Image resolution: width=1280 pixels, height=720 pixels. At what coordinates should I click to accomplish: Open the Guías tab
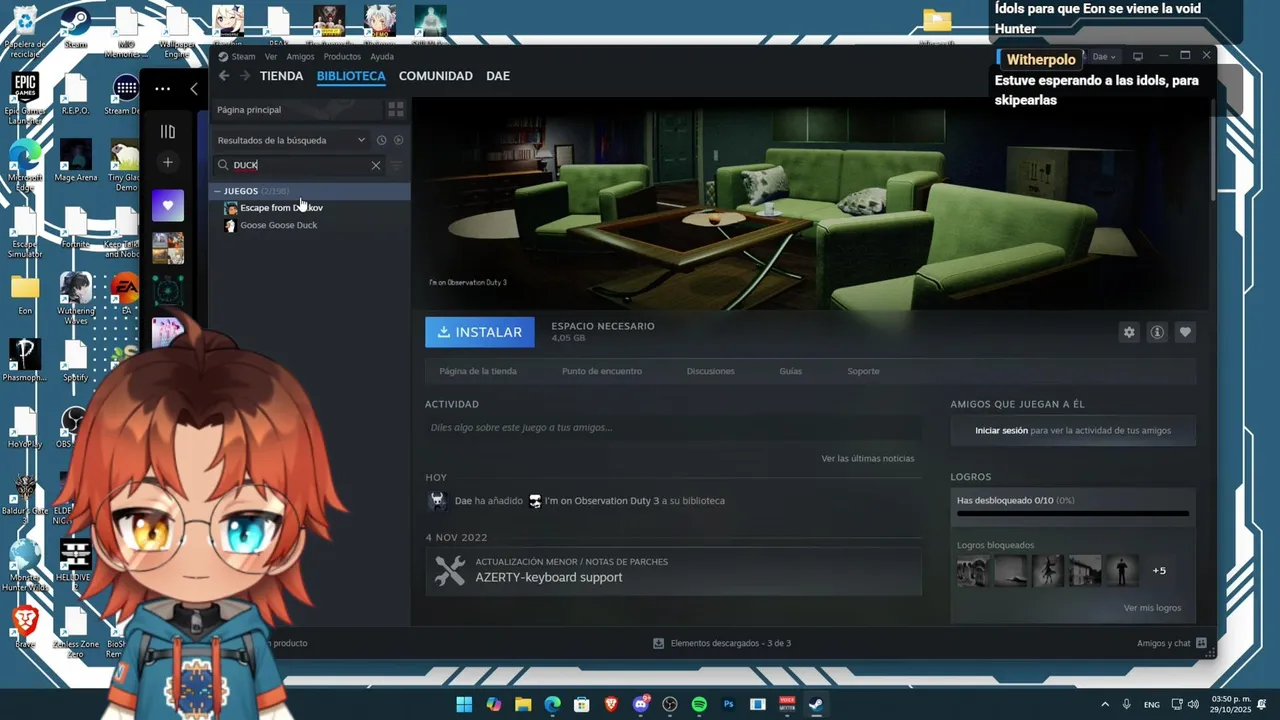pyautogui.click(x=791, y=371)
